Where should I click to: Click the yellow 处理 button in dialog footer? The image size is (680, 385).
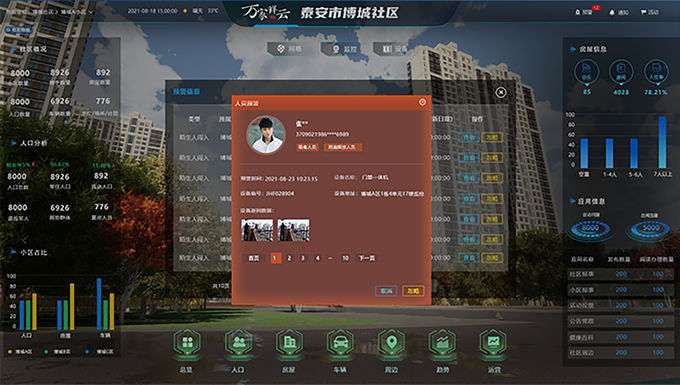point(413,291)
